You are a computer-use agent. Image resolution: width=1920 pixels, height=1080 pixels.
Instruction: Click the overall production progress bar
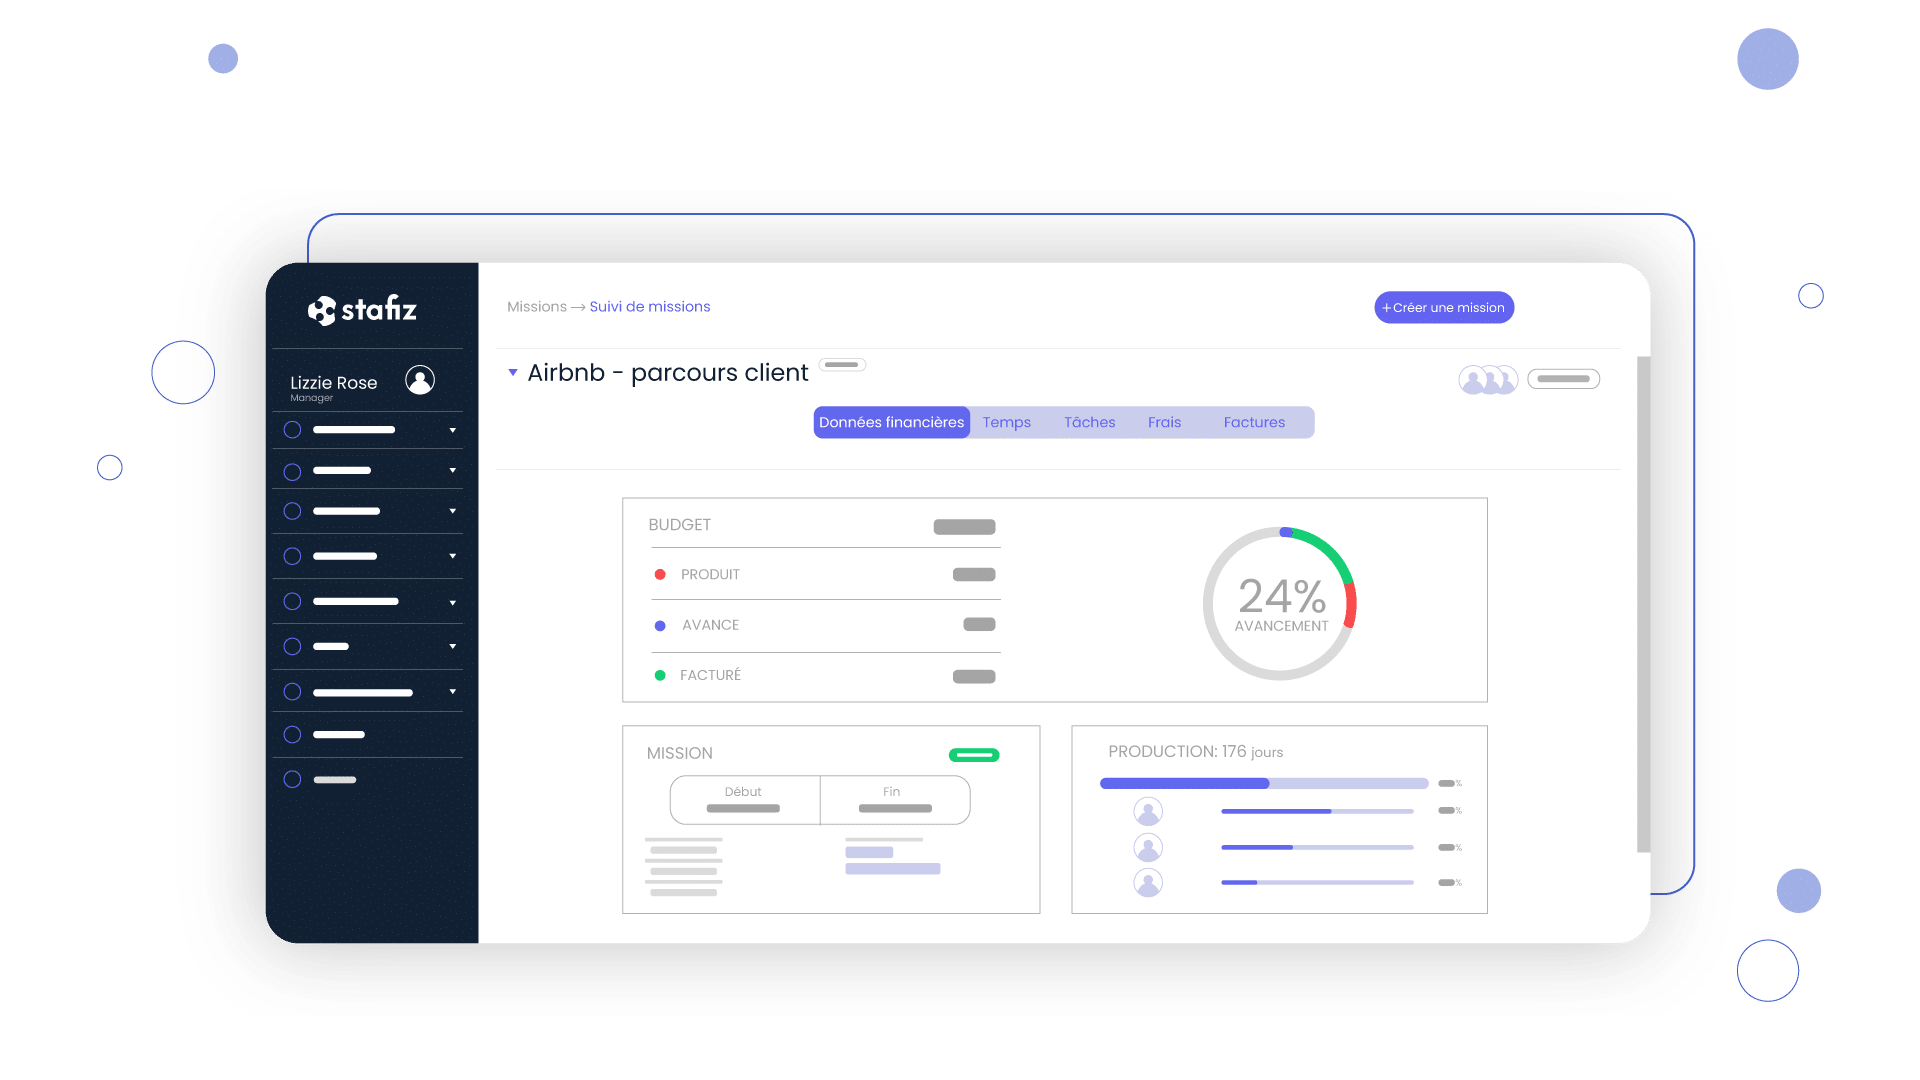1264,784
